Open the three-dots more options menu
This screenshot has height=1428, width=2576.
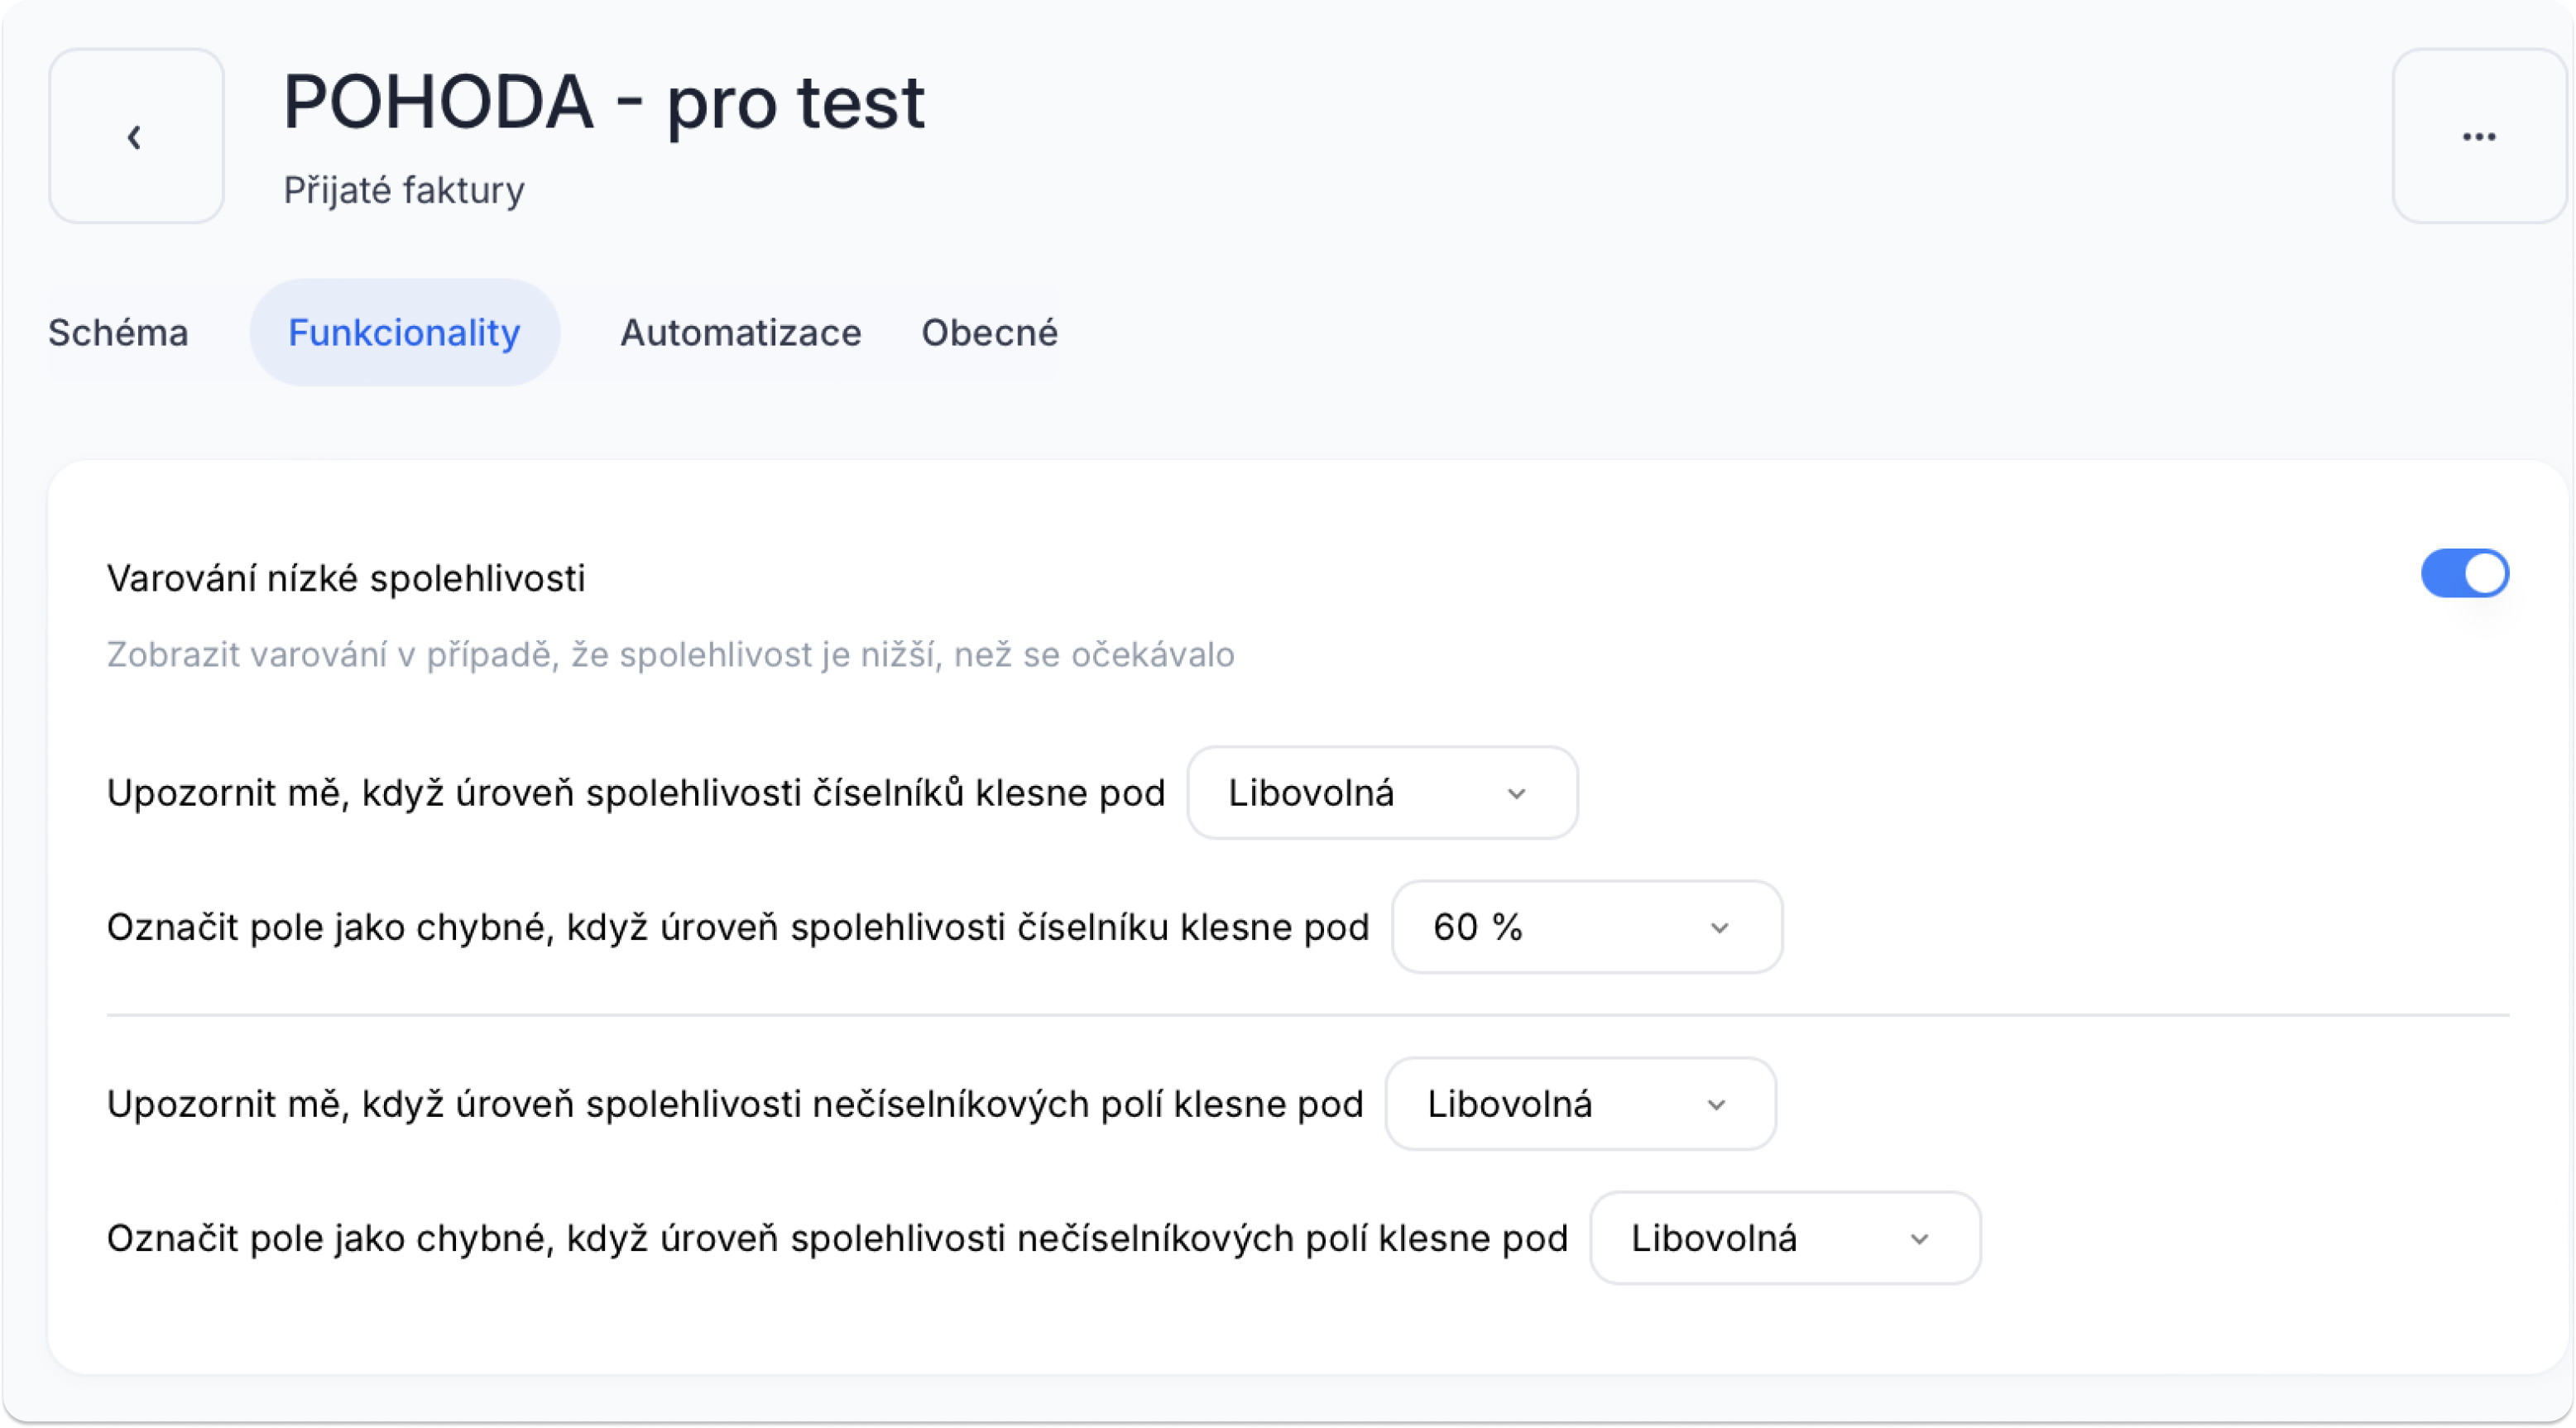click(x=2478, y=136)
